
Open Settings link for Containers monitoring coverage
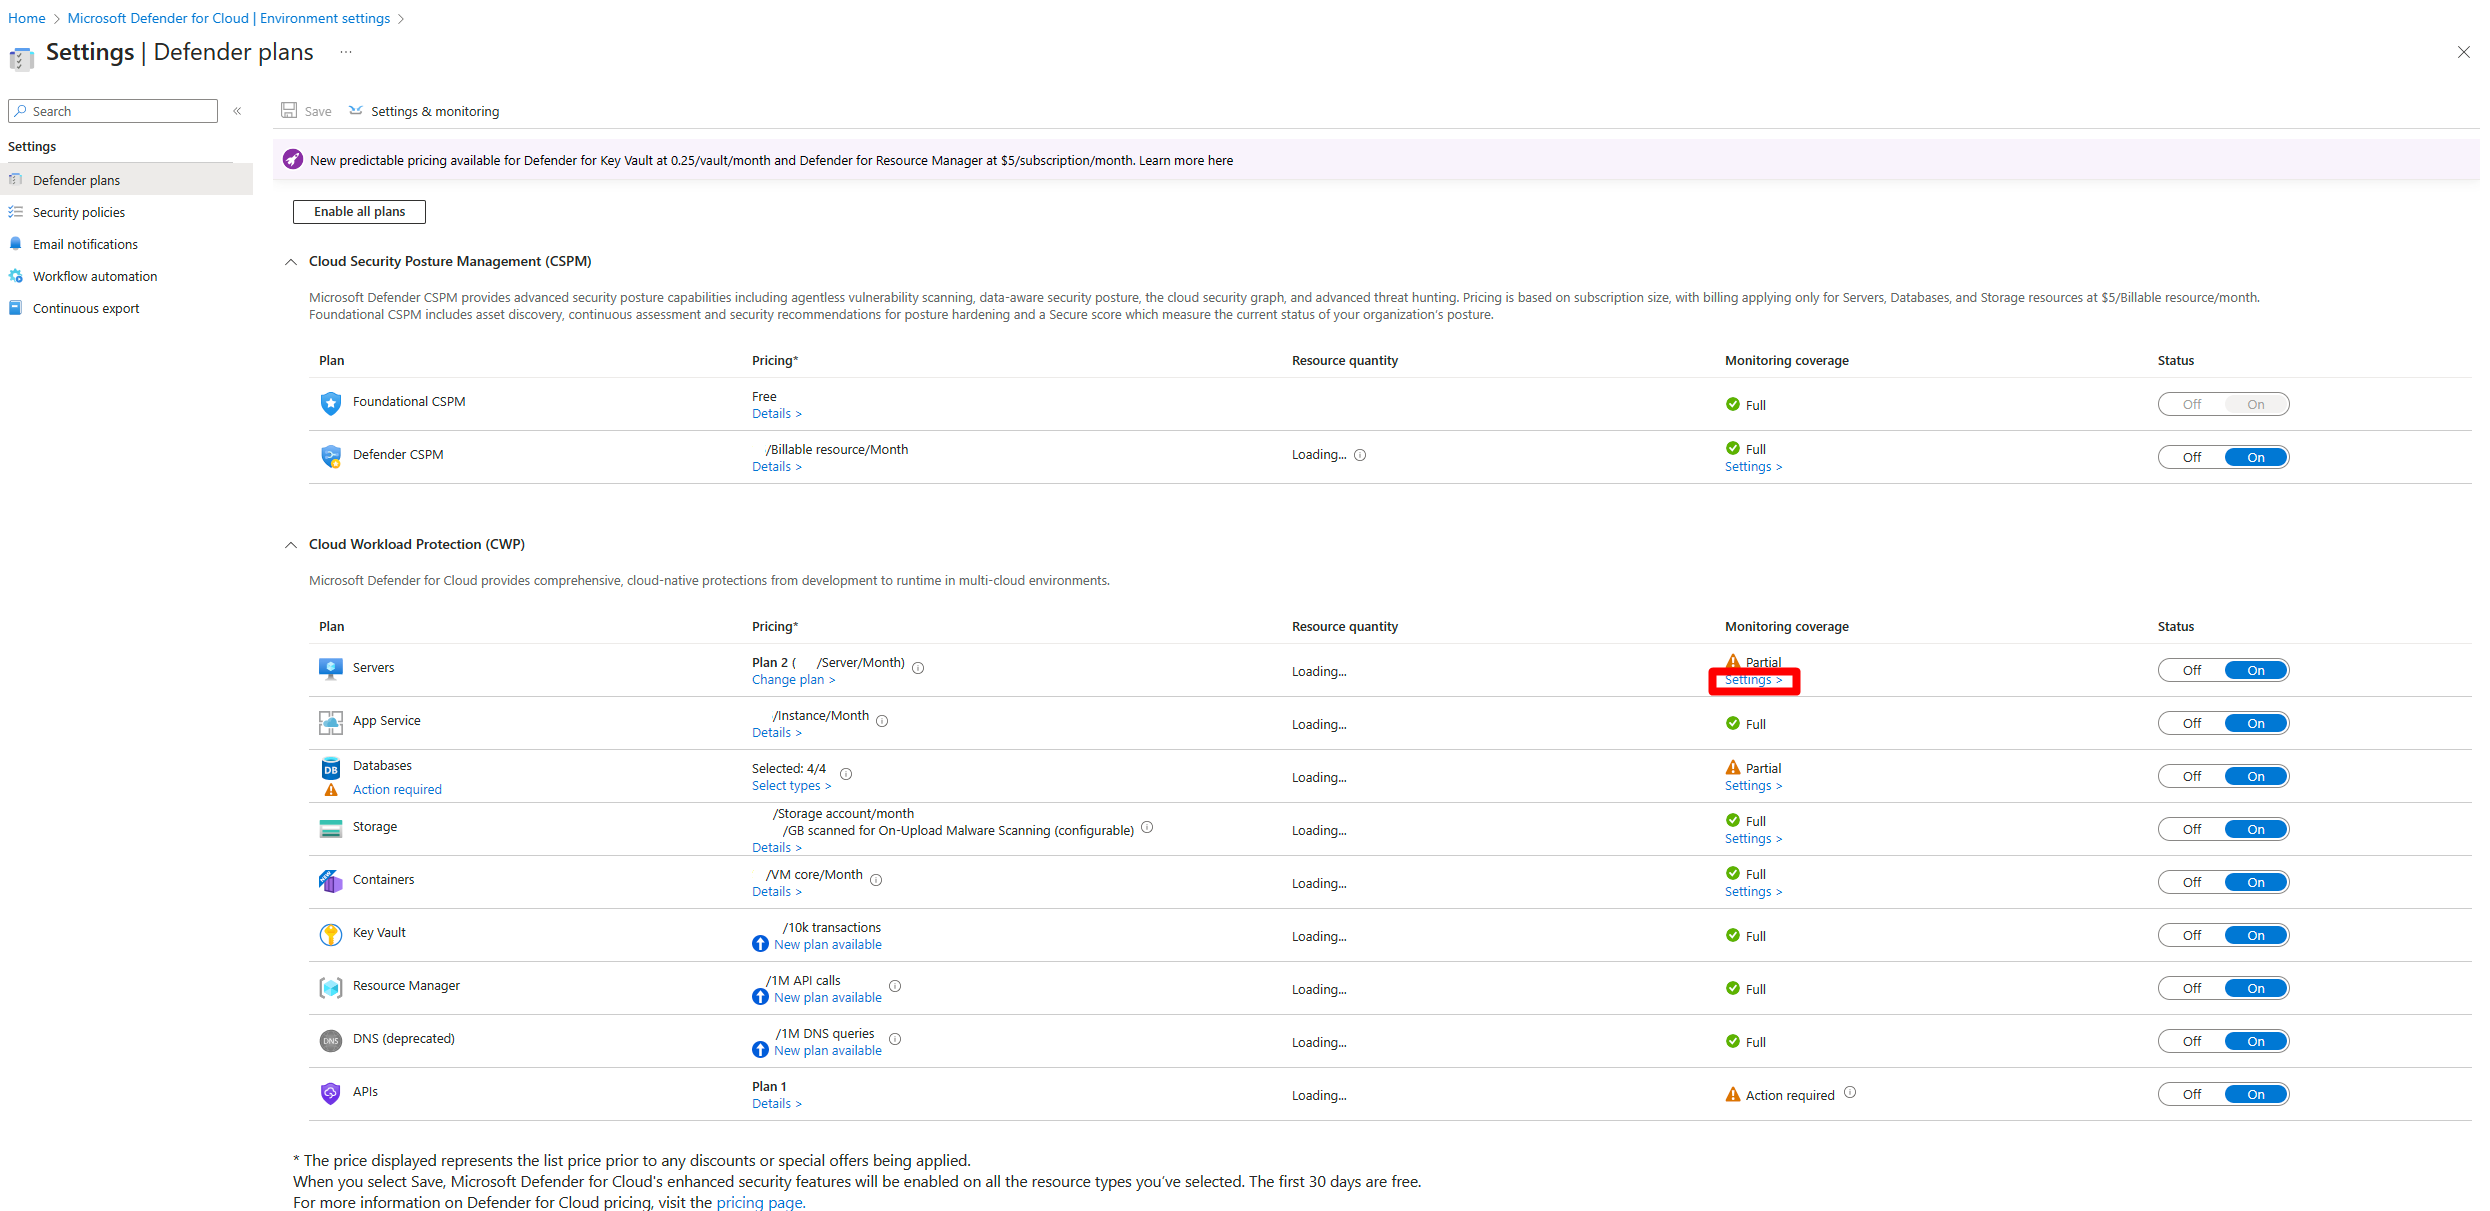1753,892
